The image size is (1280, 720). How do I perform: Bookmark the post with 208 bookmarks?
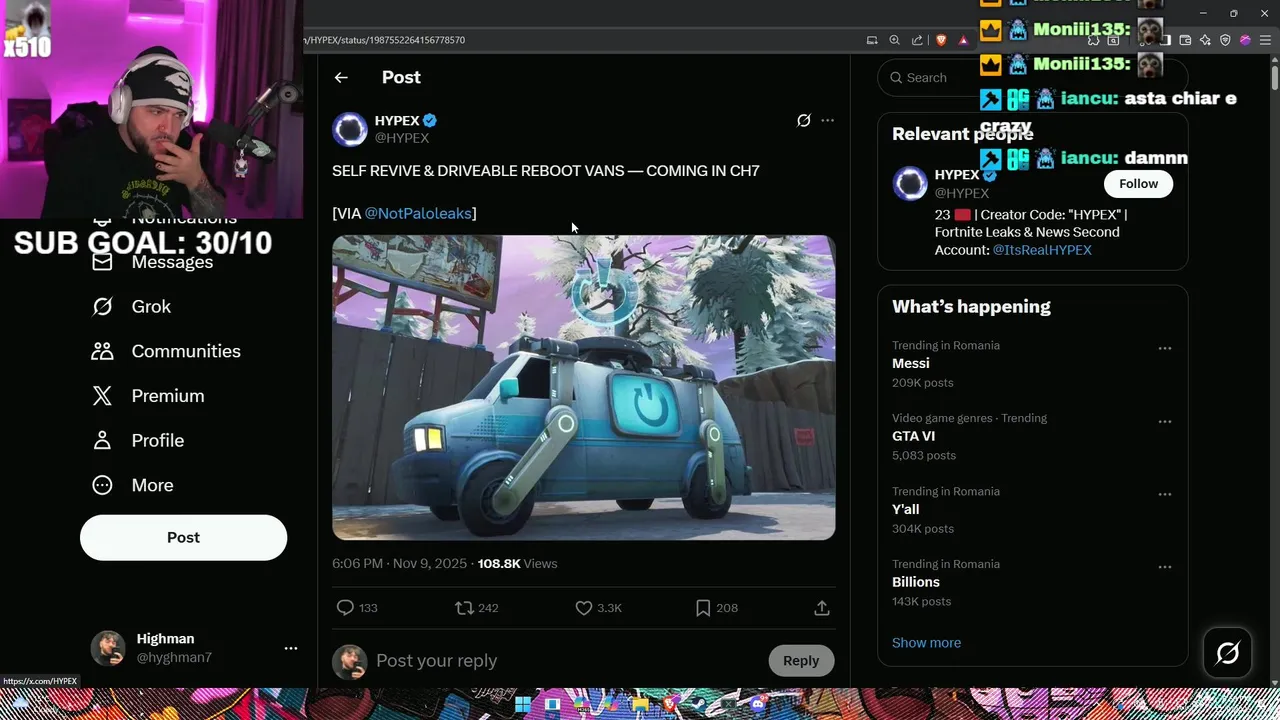point(703,607)
